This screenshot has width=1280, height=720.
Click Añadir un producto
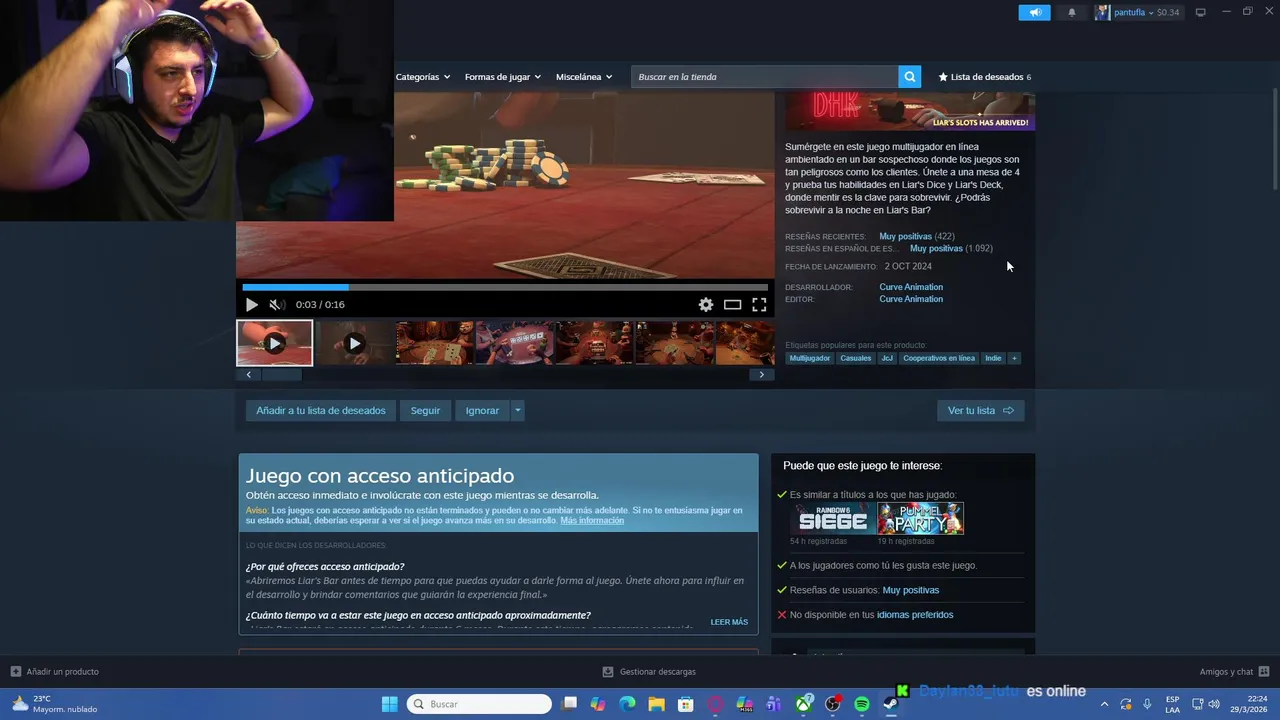(x=54, y=672)
